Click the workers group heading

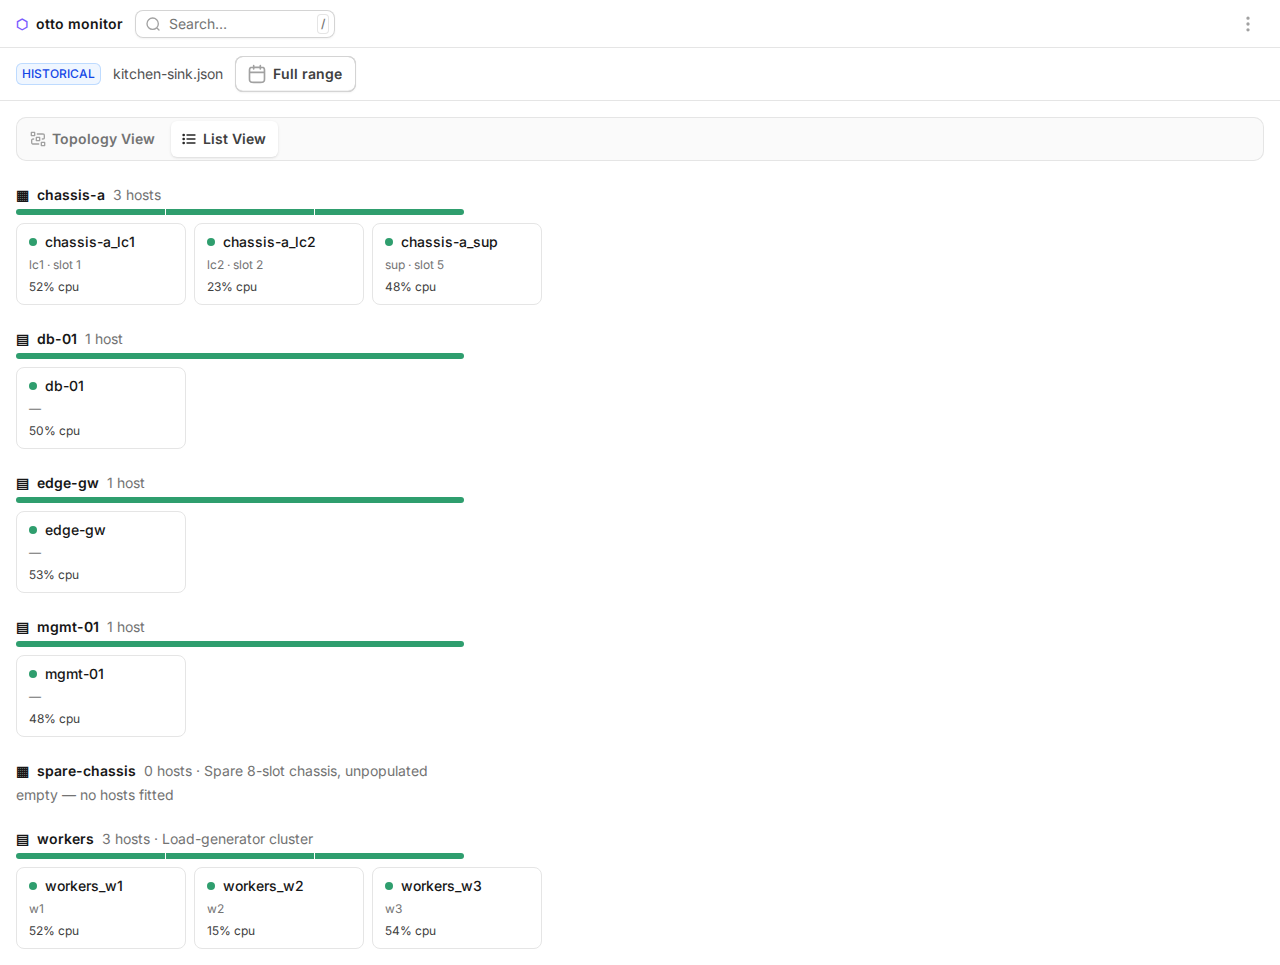coord(65,839)
